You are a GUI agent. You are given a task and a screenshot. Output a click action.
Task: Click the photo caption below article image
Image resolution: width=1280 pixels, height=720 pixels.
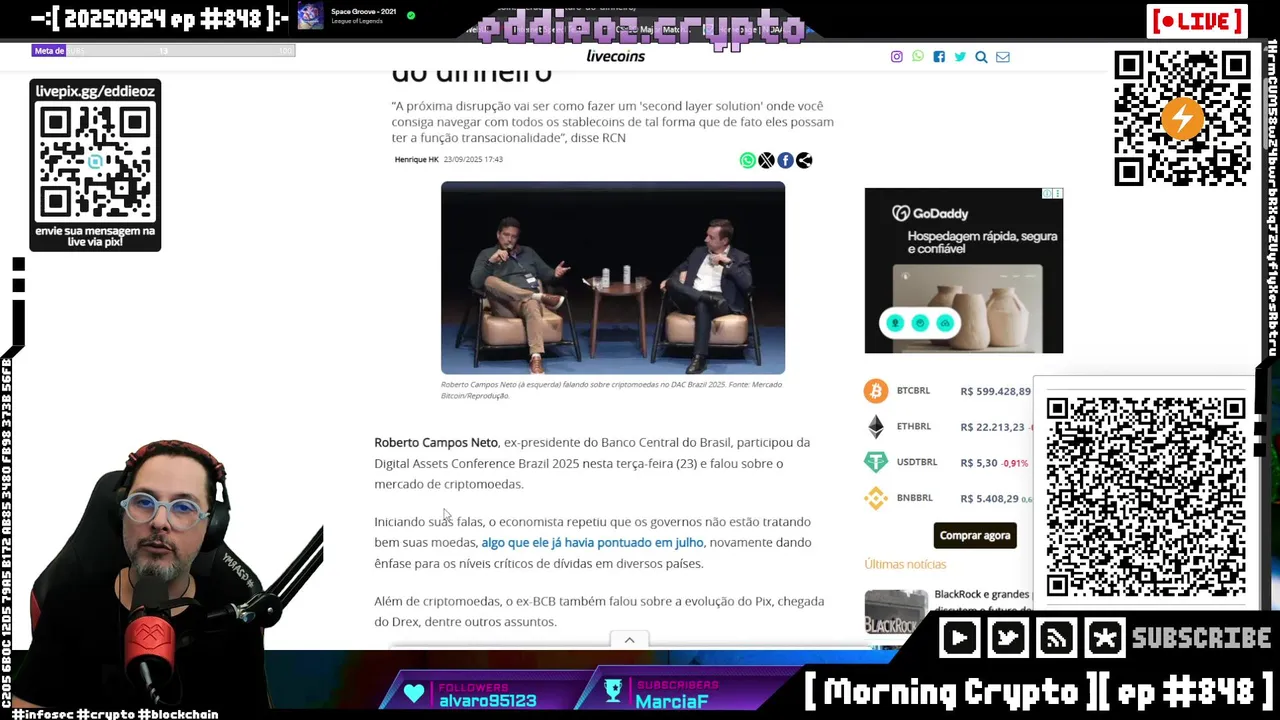(x=611, y=390)
